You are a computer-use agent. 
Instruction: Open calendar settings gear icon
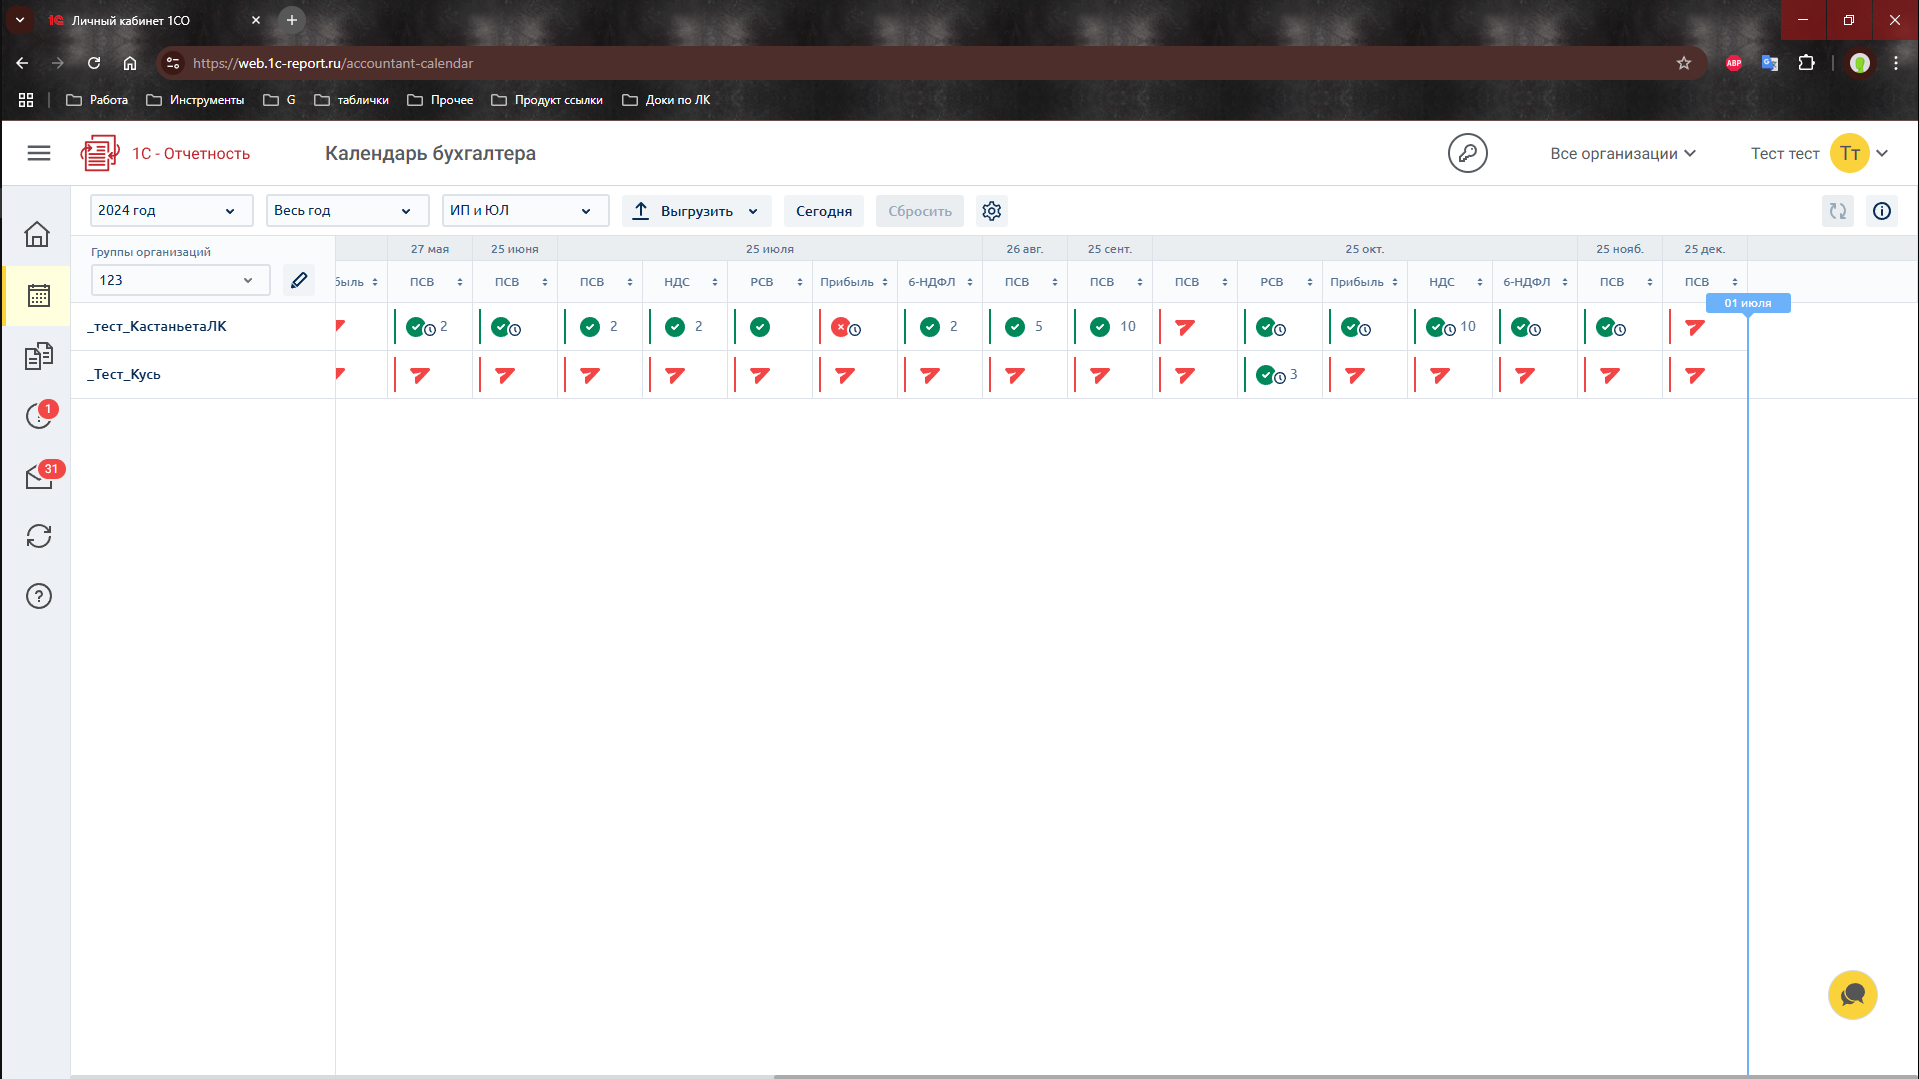click(x=991, y=211)
